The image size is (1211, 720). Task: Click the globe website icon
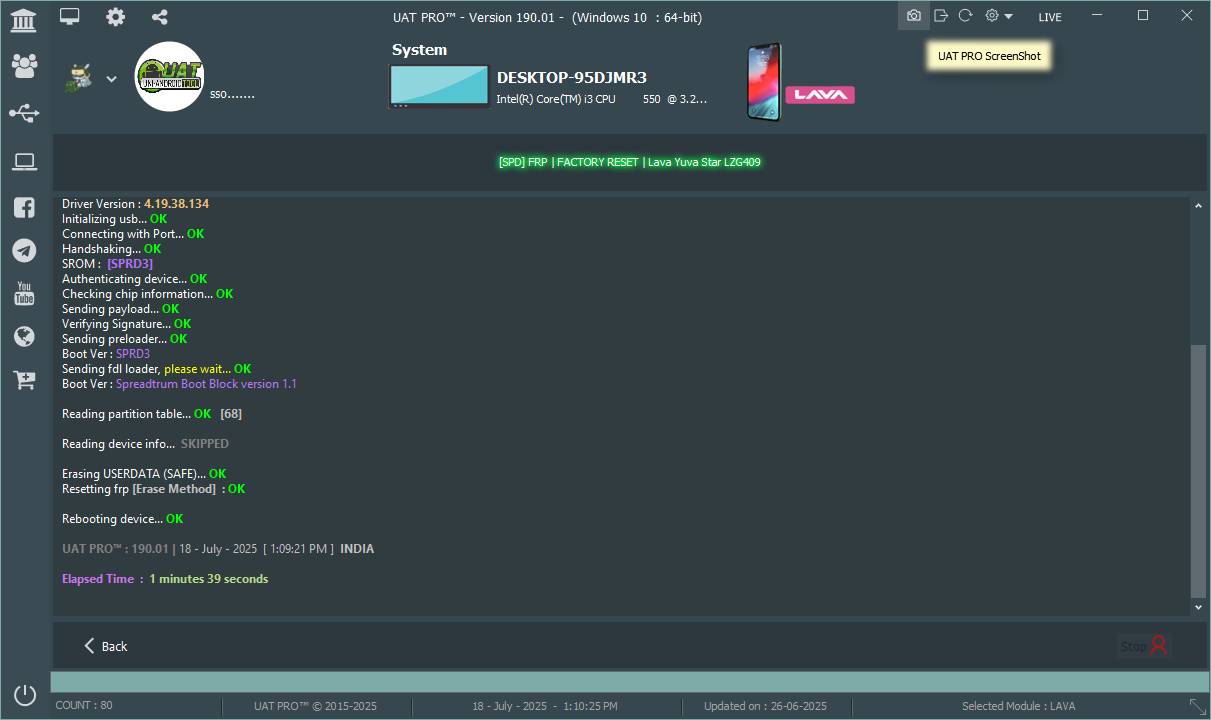coord(24,337)
